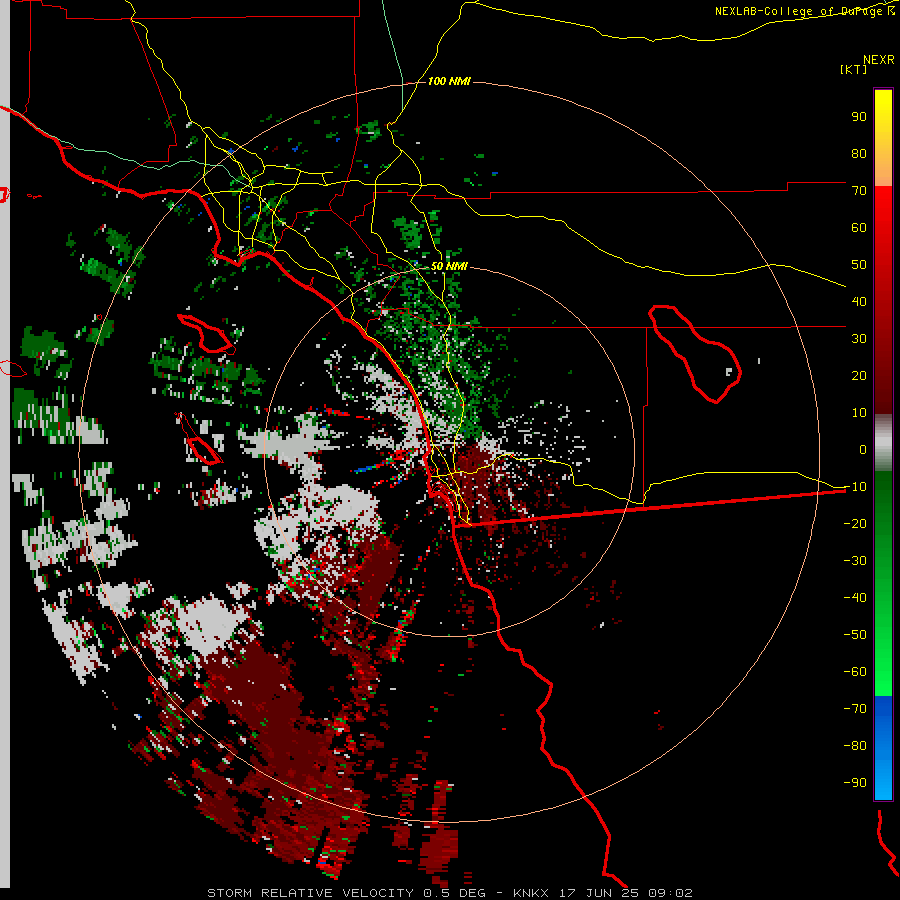Click the -40 value on the velocity scale
Screen dimensions: 900x900
click(855, 598)
